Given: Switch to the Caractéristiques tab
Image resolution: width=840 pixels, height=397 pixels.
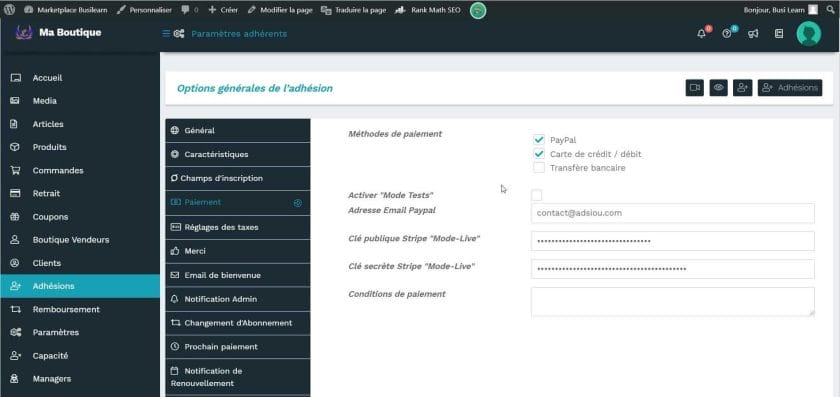Looking at the screenshot, I should pos(238,154).
